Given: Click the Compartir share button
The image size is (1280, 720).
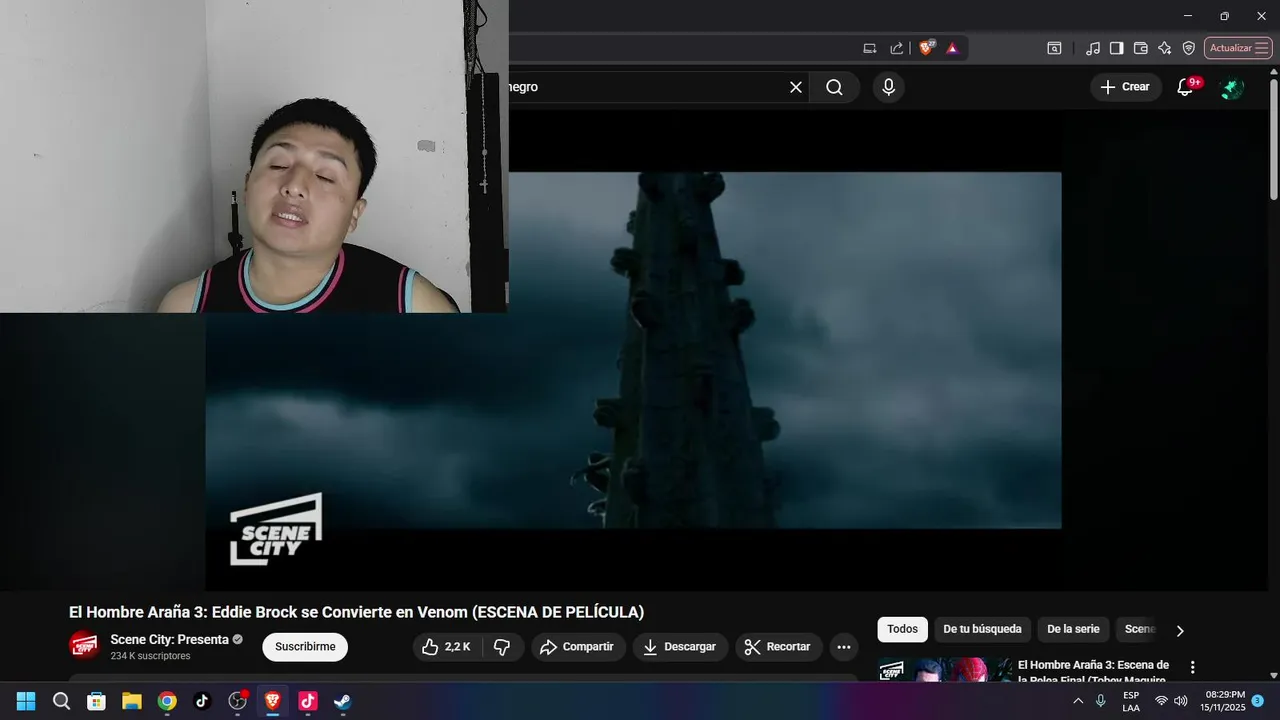Looking at the screenshot, I should click(x=578, y=647).
